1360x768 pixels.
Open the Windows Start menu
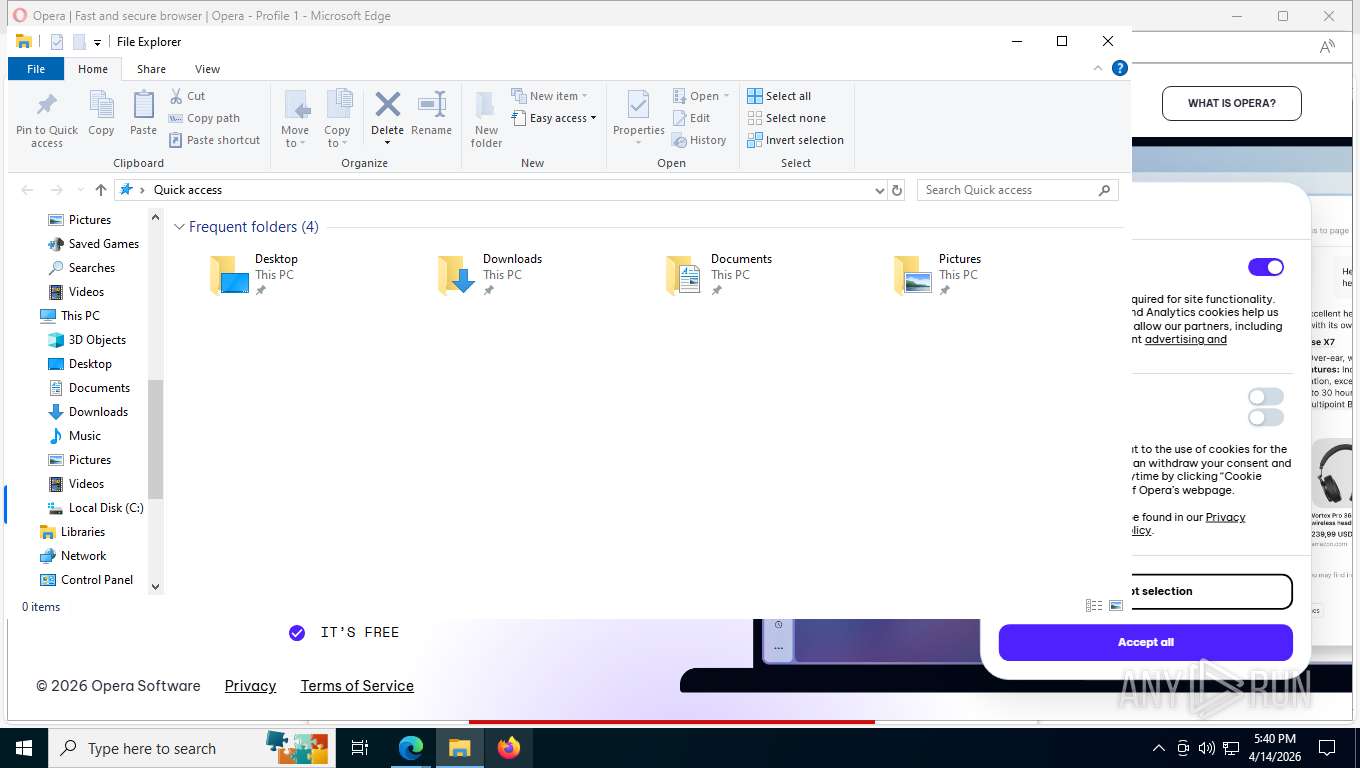[x=24, y=748]
